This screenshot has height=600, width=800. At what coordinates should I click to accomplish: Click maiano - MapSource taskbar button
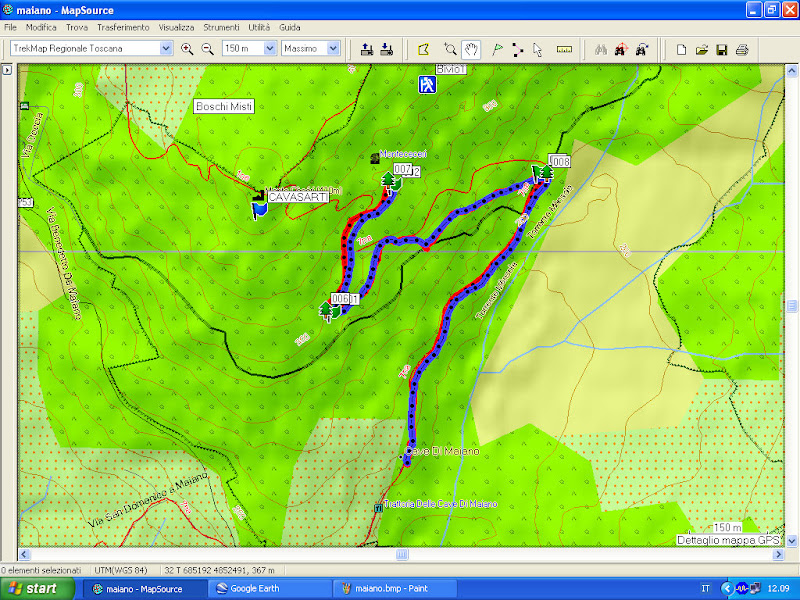coord(145,589)
